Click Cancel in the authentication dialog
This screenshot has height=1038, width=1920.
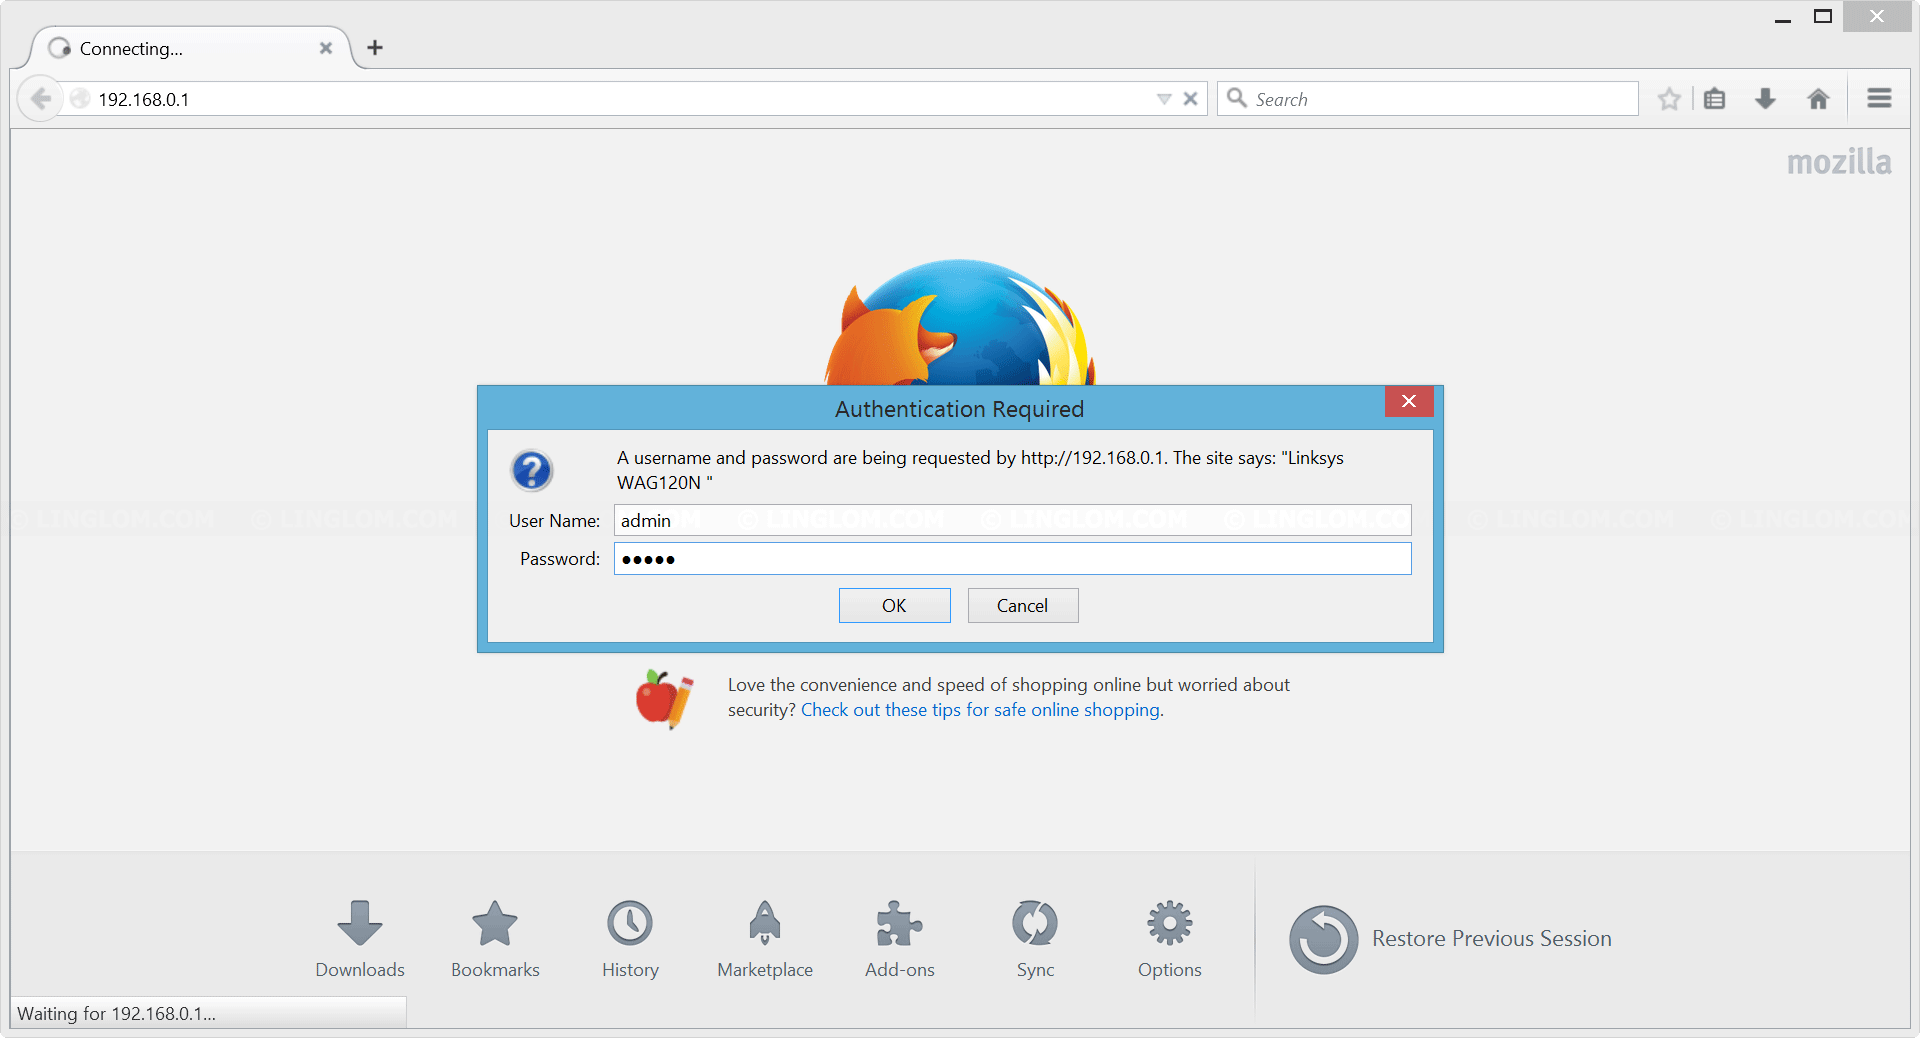point(1022,605)
